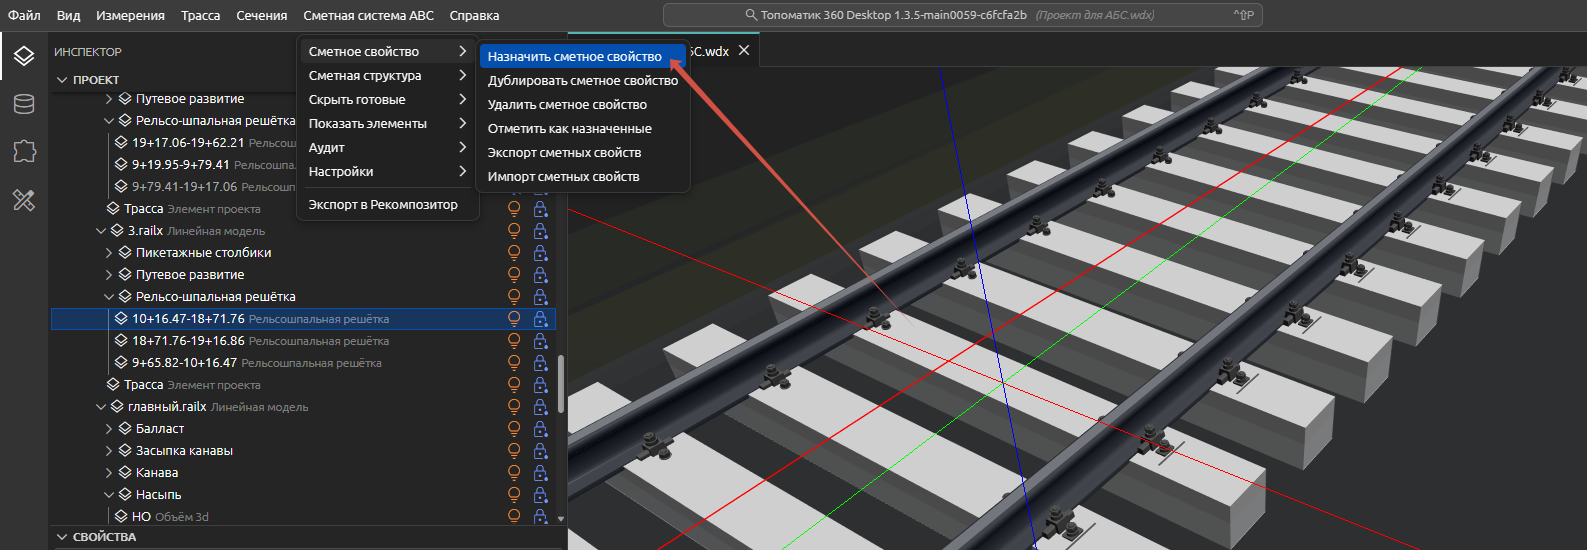Toggle lightbulb visibility for Пикетажные столбики
Screen dimensions: 1587x550
coord(514,253)
